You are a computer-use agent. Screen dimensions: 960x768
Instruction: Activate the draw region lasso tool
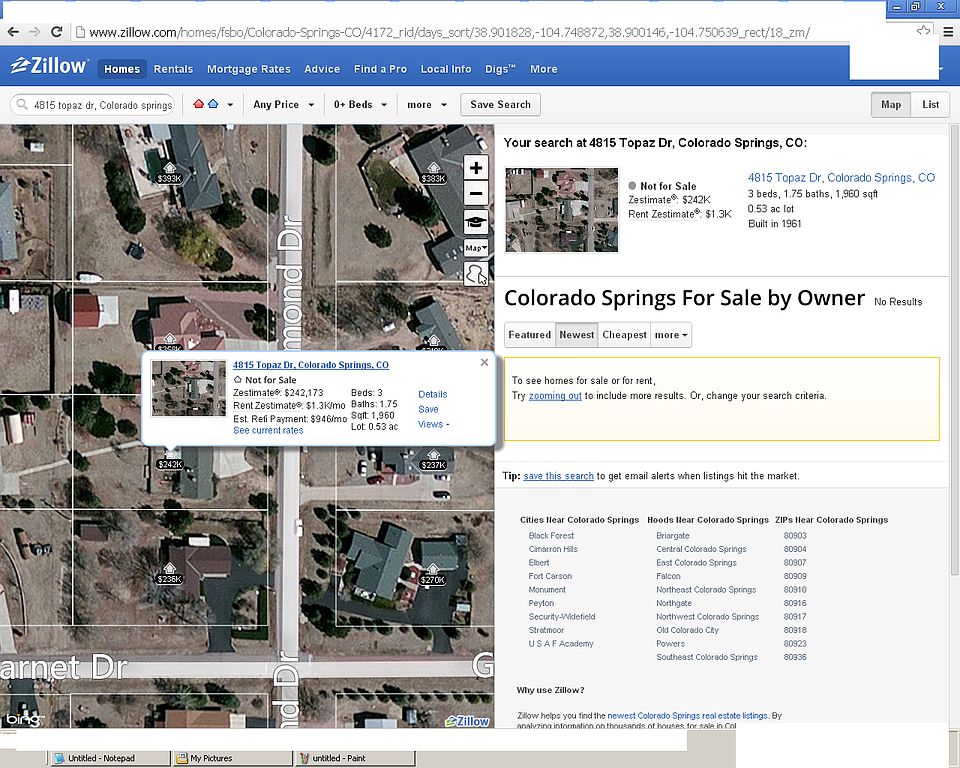tap(476, 274)
